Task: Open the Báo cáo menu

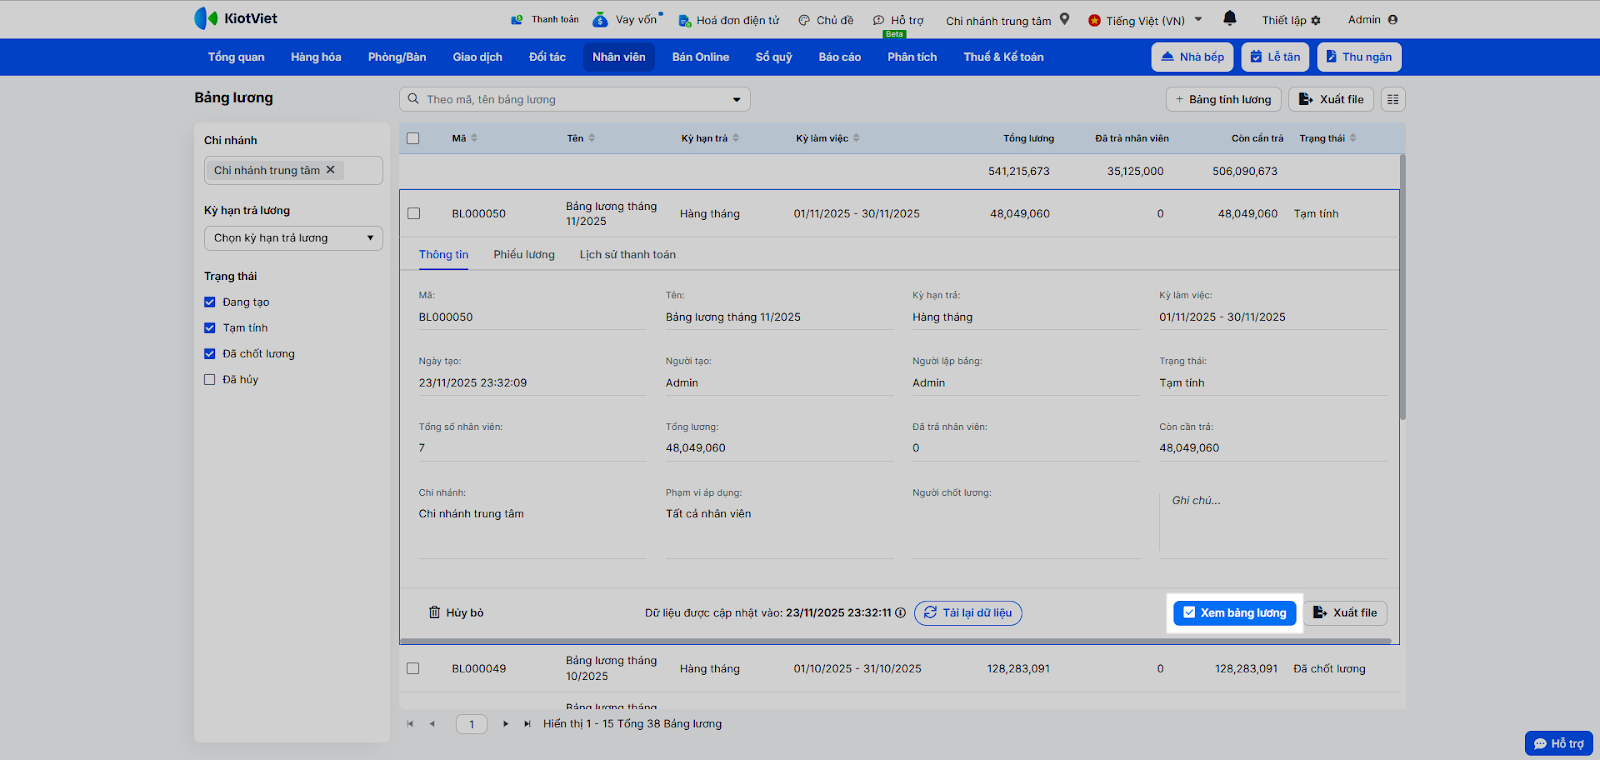Action: (839, 57)
